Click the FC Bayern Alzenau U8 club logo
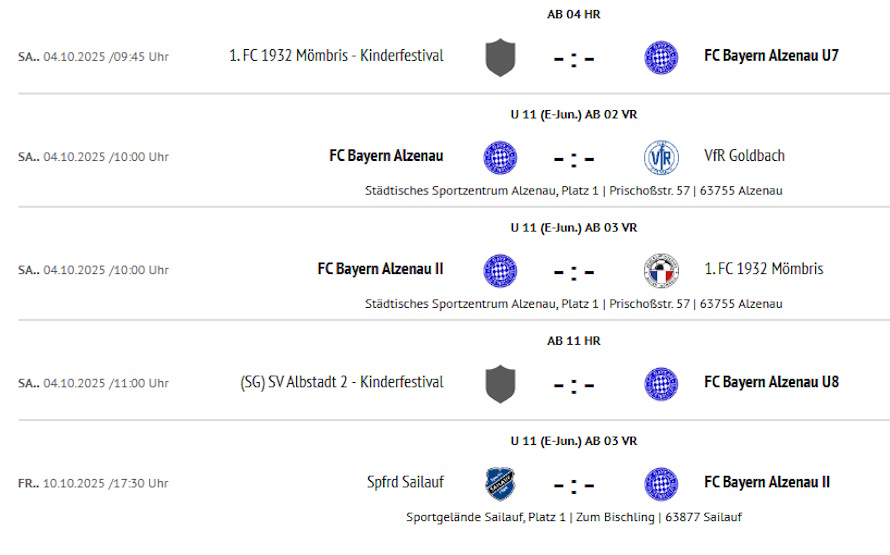 [x=661, y=384]
